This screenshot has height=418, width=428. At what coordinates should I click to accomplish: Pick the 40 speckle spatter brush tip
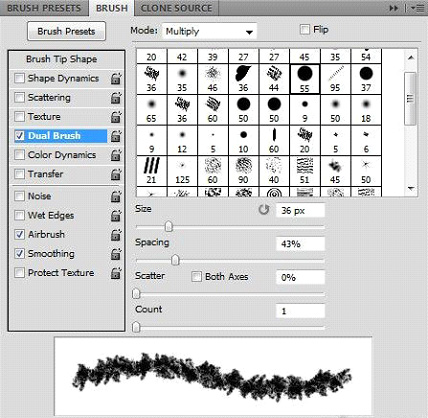click(274, 171)
